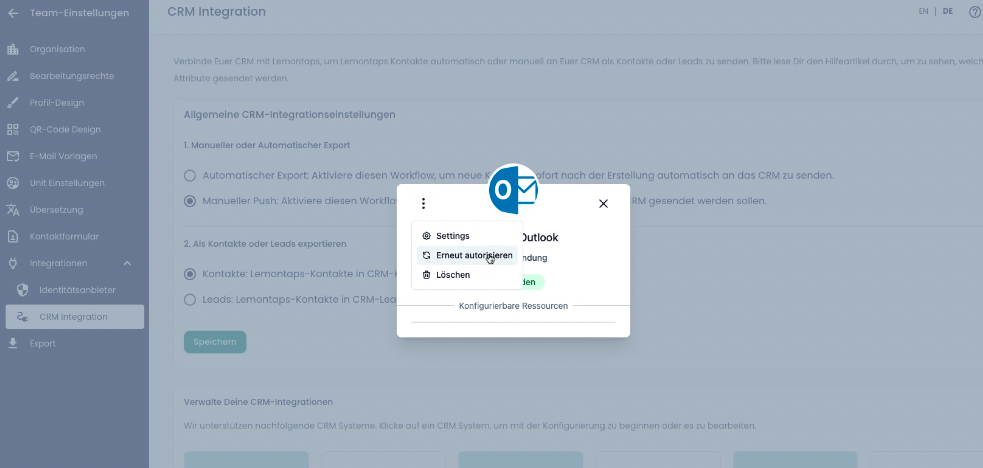Click the Konfigurierbare Ressourcen label
The image size is (983, 468).
tap(513, 306)
